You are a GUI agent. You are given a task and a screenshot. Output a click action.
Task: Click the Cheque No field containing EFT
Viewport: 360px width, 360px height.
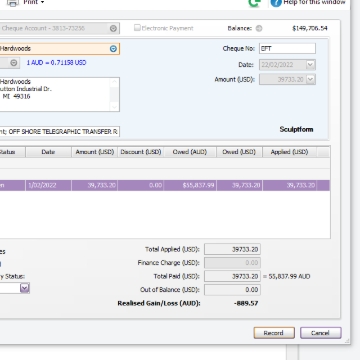tap(287, 49)
